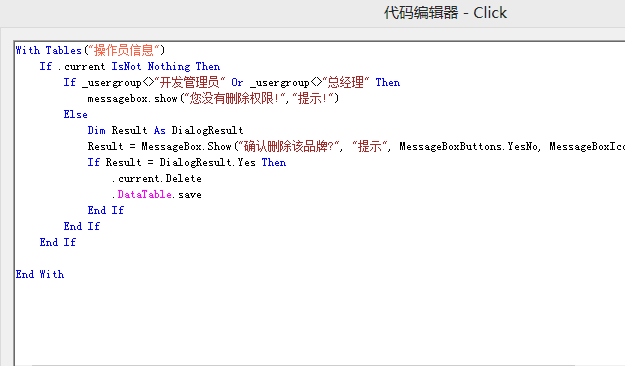The width and height of the screenshot is (625, 366).
Task: Click 'Dim Result As DialogResult' line
Action: (x=165, y=130)
